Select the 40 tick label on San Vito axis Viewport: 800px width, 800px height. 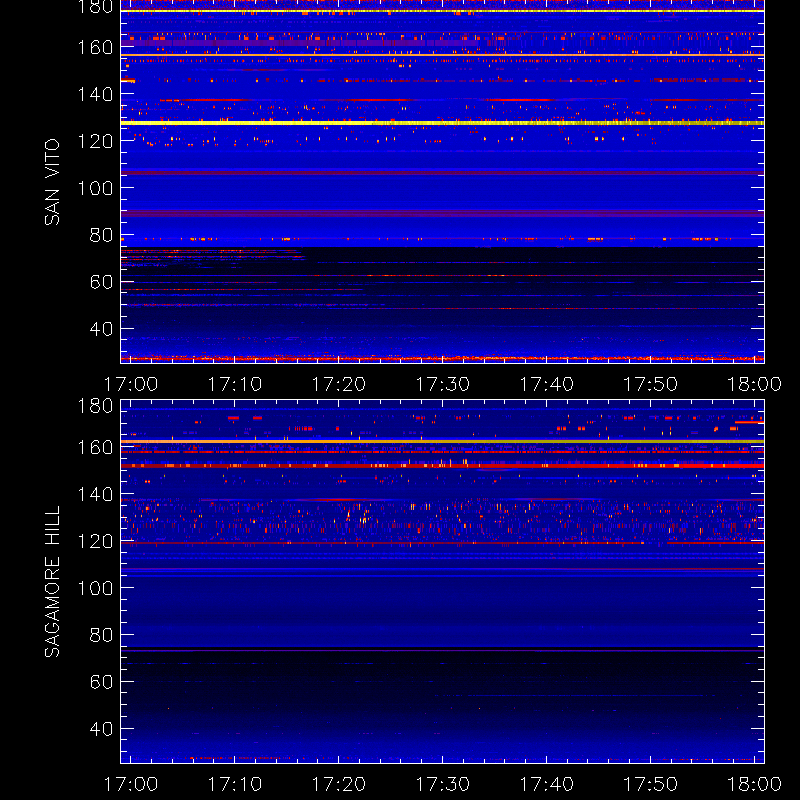pyautogui.click(x=101, y=329)
